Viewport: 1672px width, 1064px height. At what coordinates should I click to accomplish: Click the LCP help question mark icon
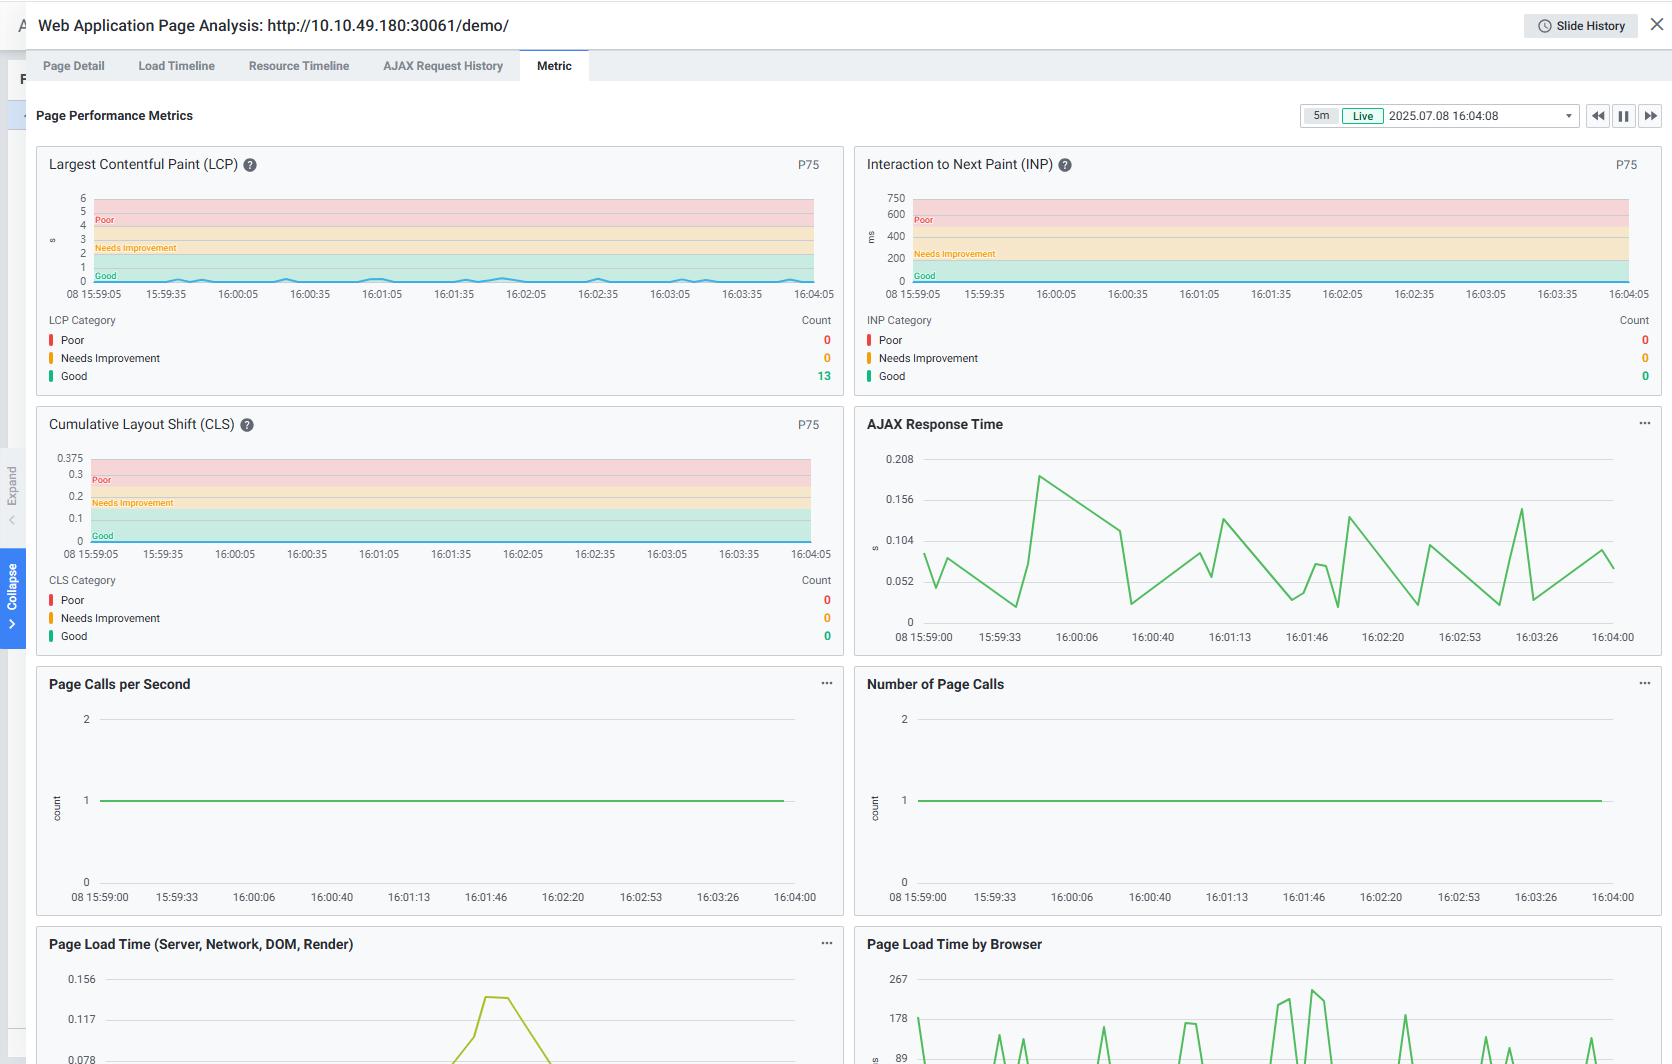250,165
